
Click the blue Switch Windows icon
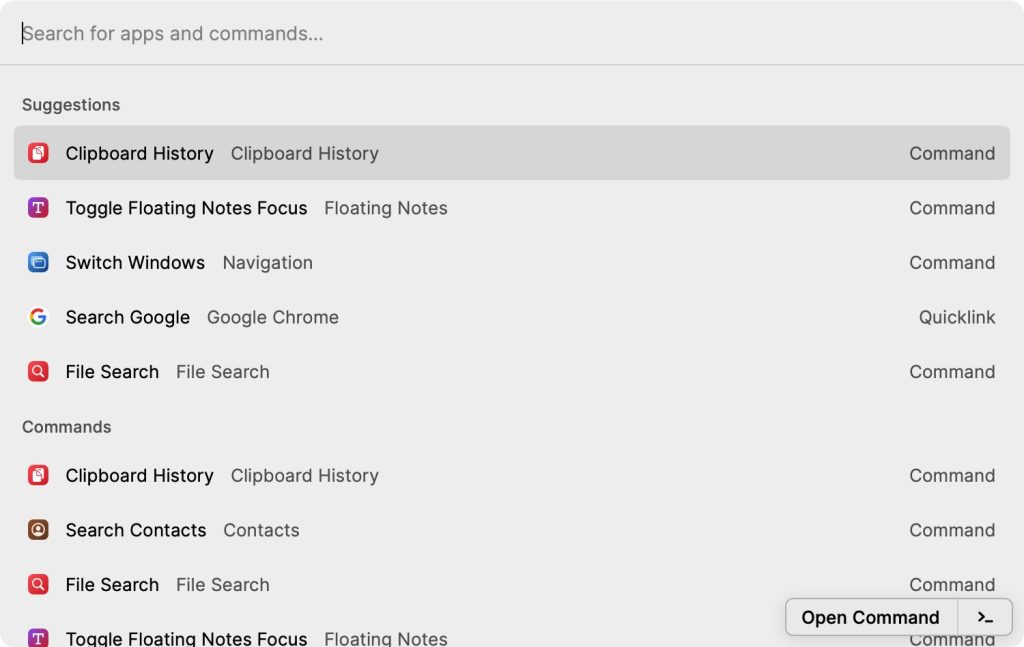pos(38,263)
